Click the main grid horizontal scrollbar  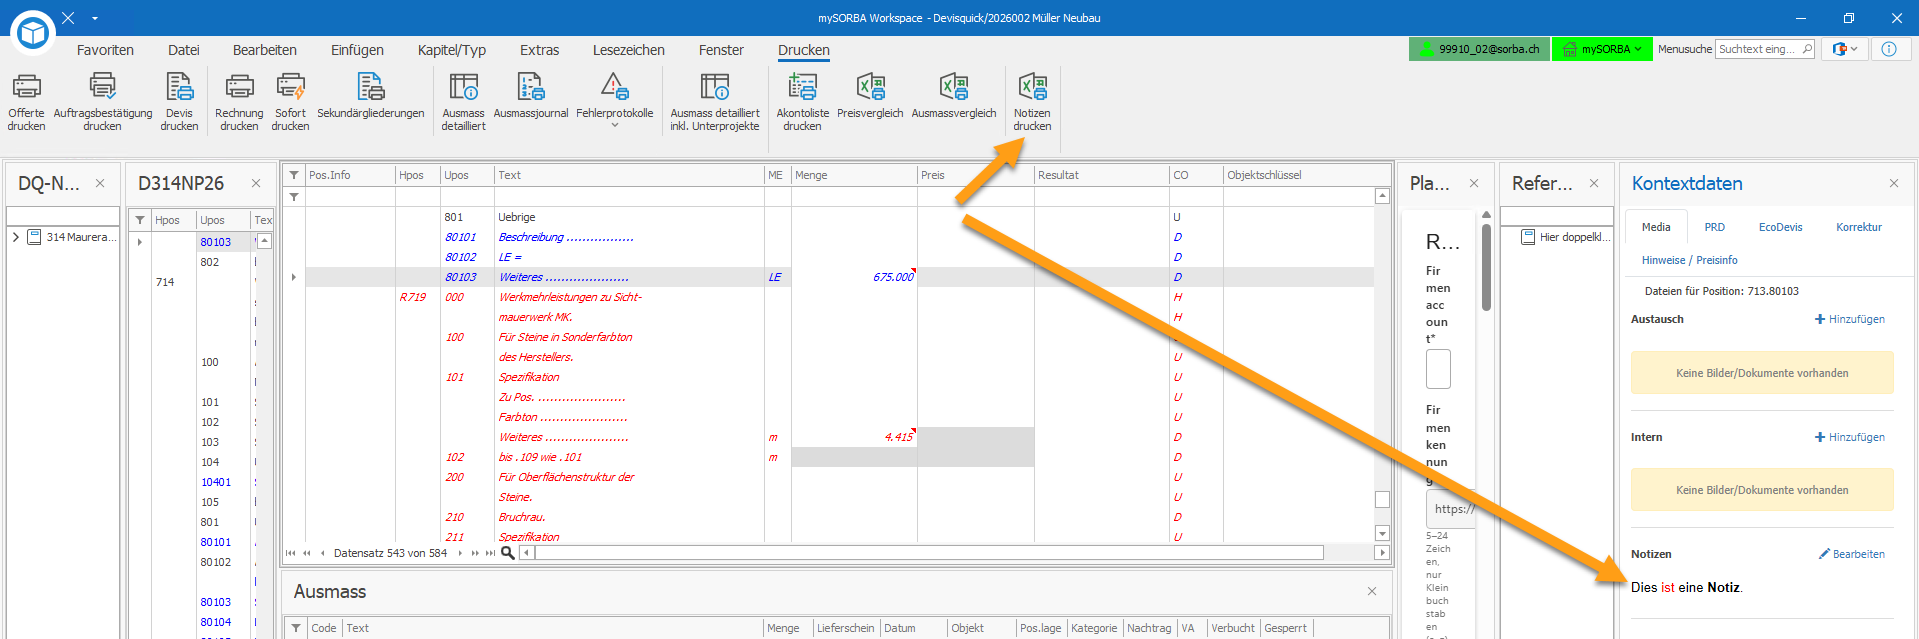[x=929, y=553]
